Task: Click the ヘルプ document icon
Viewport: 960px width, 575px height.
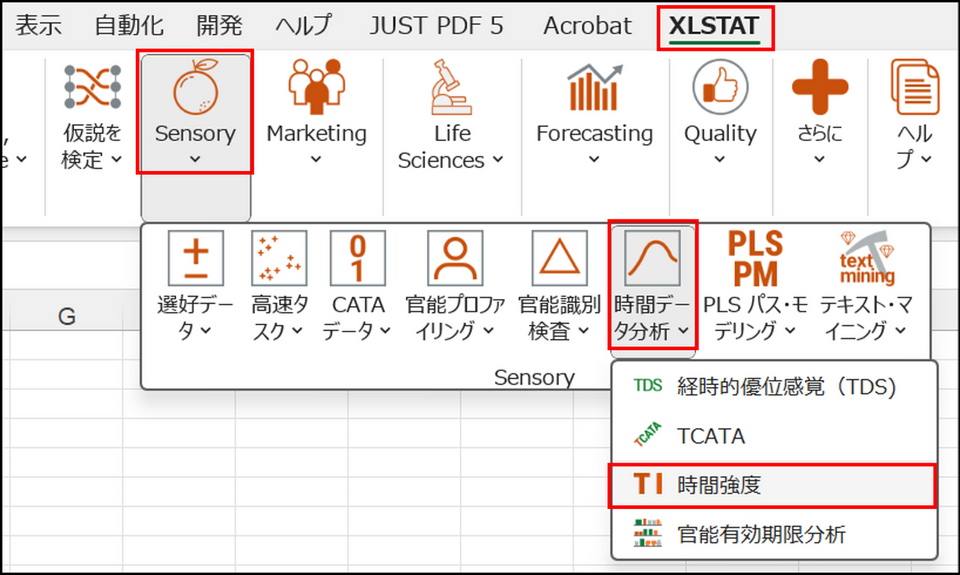Action: [915, 87]
